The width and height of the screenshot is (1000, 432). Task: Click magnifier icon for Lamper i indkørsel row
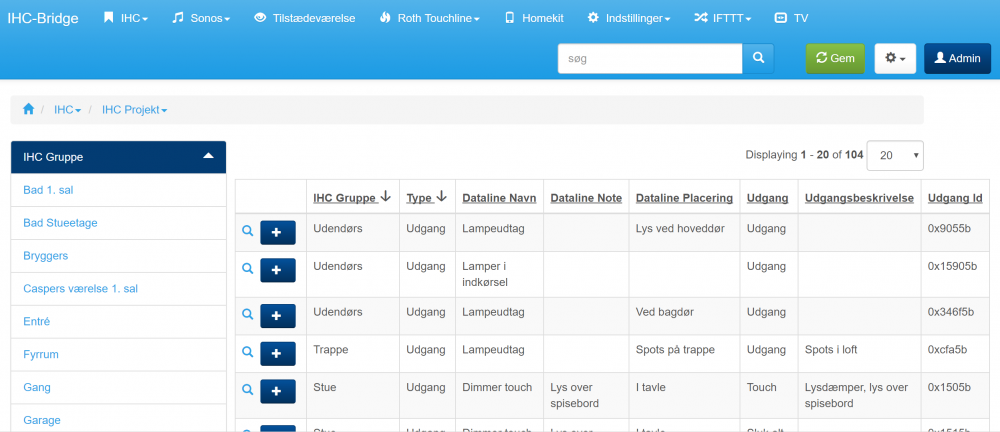247,270
